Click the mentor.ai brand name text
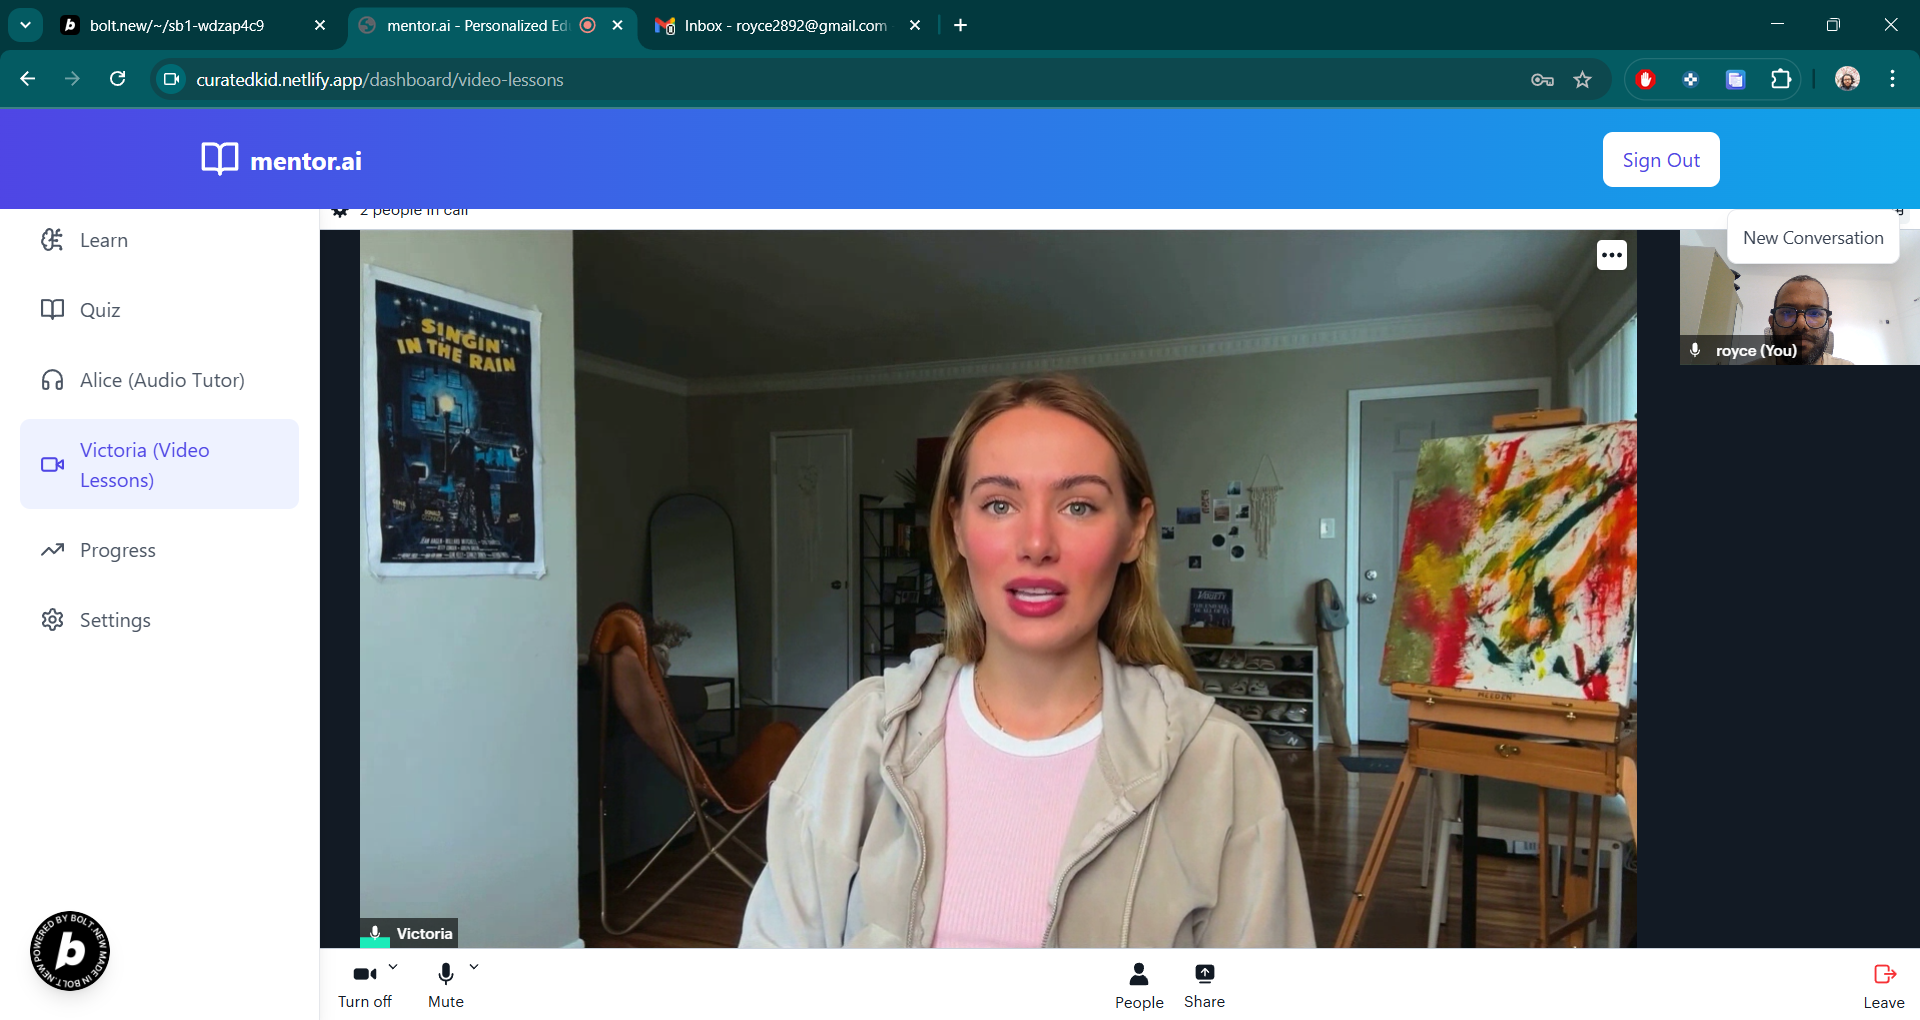 pyautogui.click(x=306, y=161)
